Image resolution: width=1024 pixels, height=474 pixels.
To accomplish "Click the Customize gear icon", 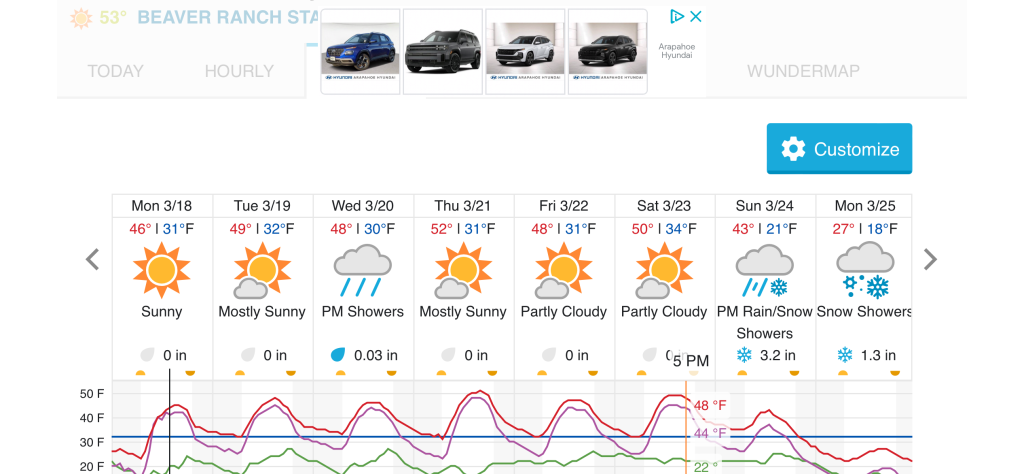I will [793, 149].
